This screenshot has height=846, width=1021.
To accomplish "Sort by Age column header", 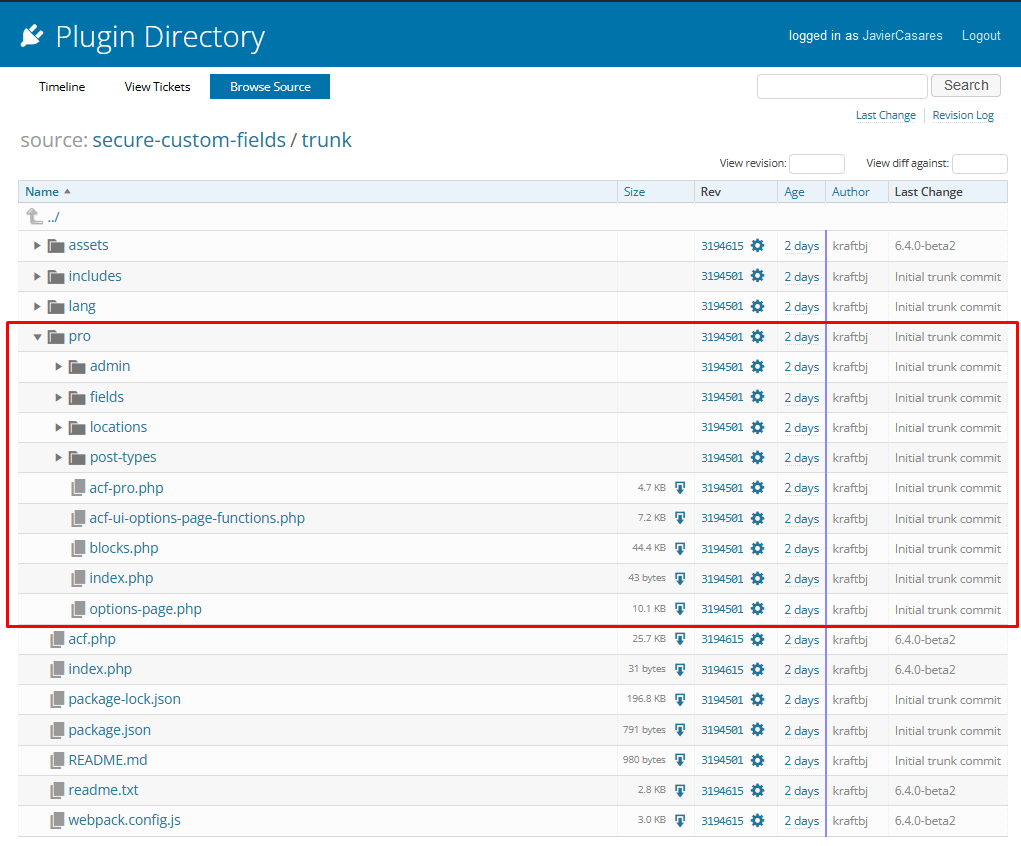I will 794,191.
